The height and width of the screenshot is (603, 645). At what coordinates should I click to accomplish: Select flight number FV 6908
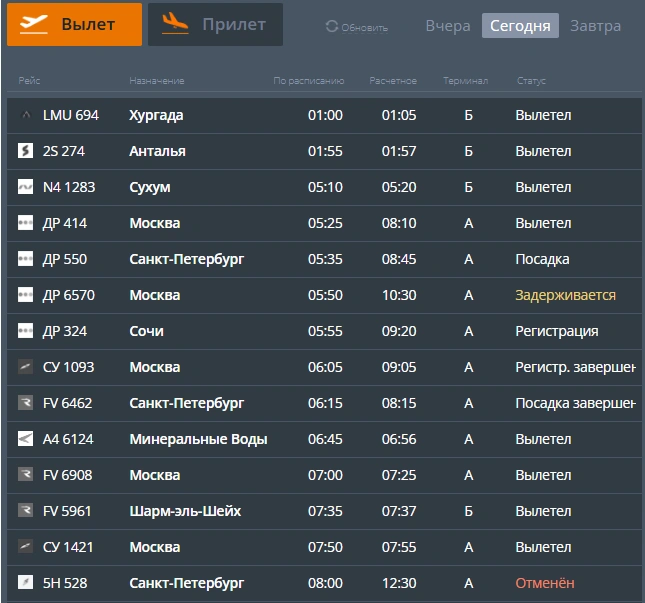(67, 475)
